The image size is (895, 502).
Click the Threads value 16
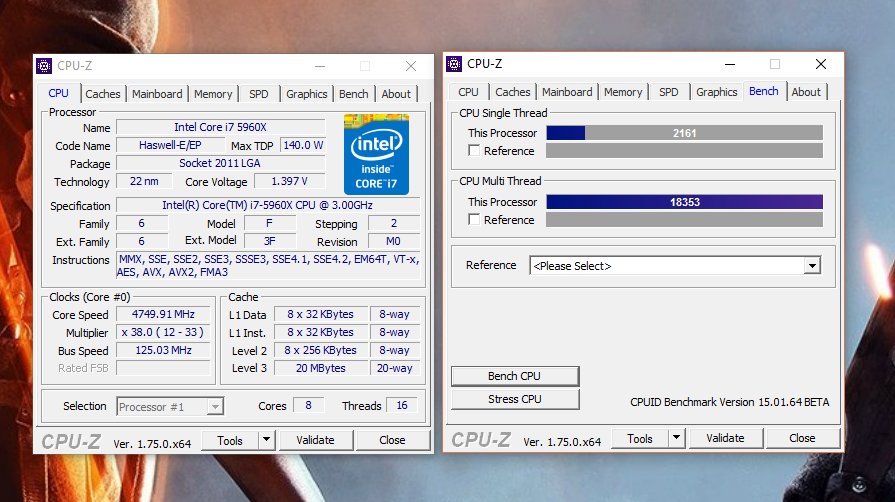click(402, 405)
